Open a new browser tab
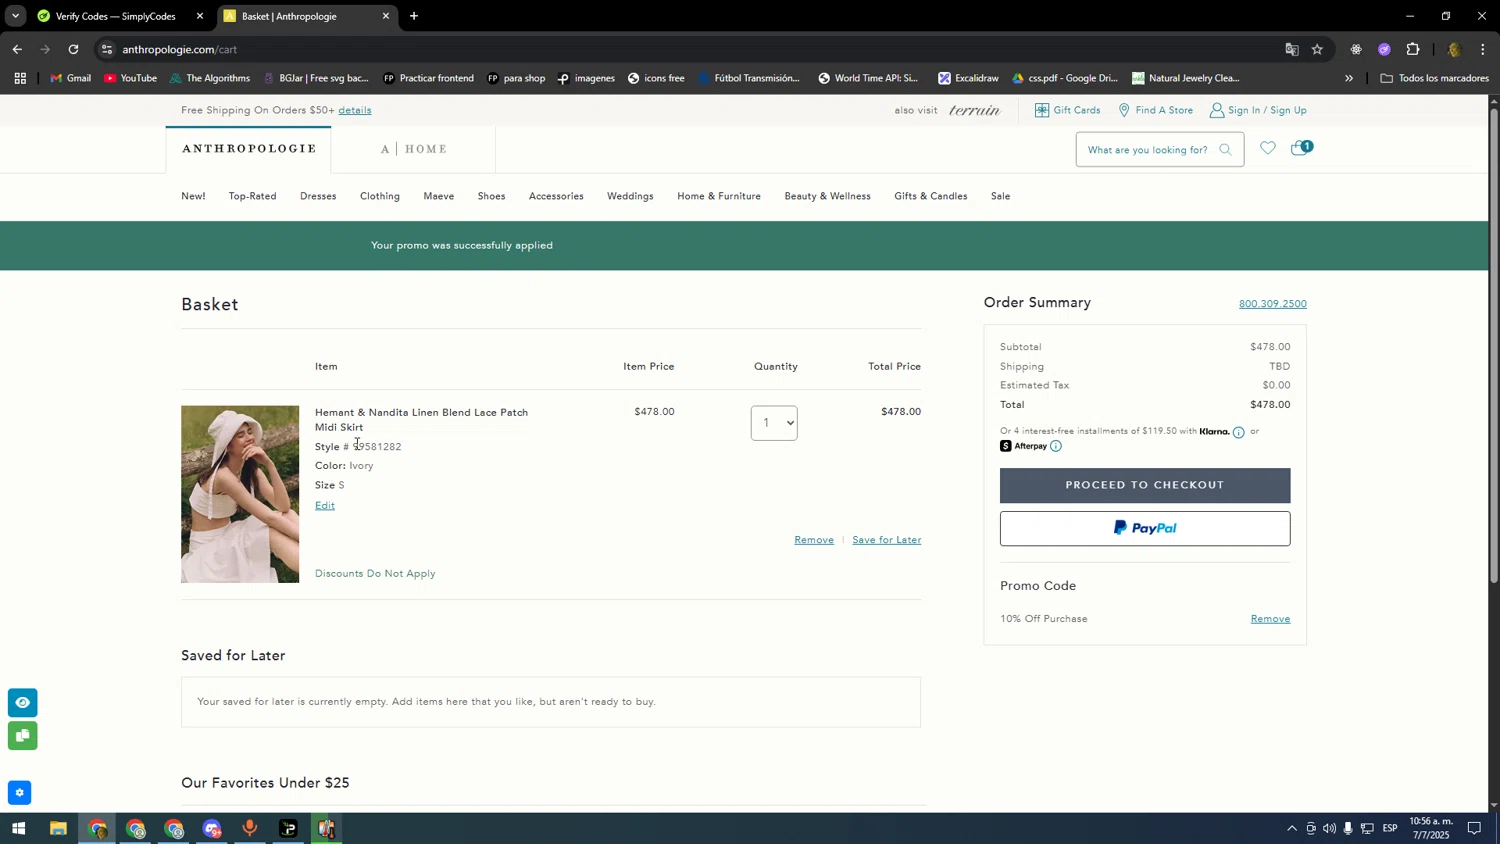This screenshot has width=1500, height=844. tap(414, 16)
